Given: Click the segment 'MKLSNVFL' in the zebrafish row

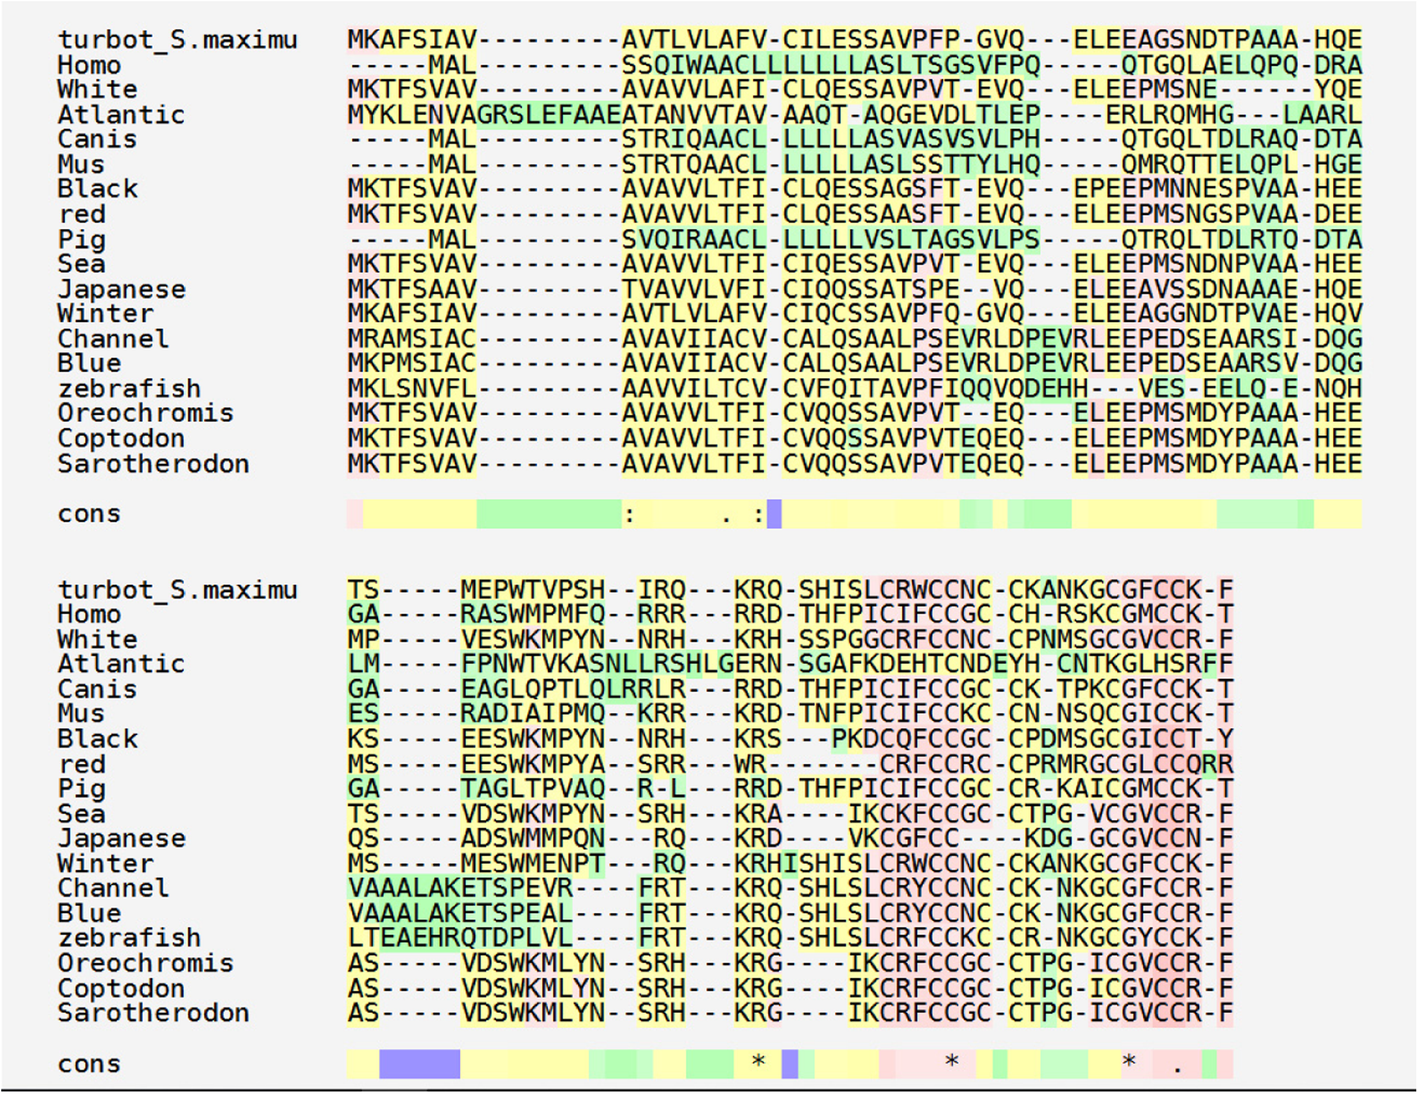Looking at the screenshot, I should [412, 389].
